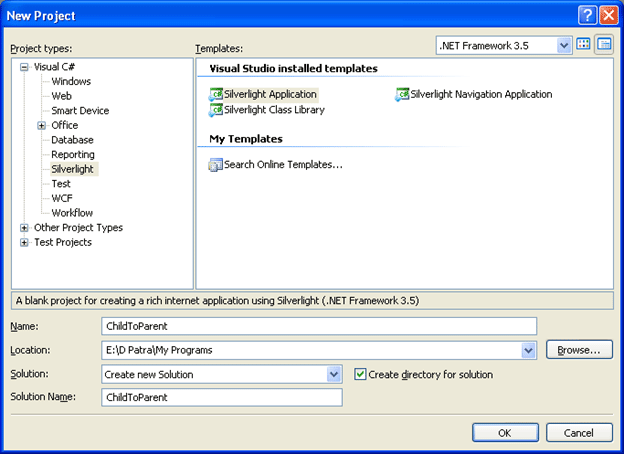Select Database project type

pyautogui.click(x=72, y=140)
